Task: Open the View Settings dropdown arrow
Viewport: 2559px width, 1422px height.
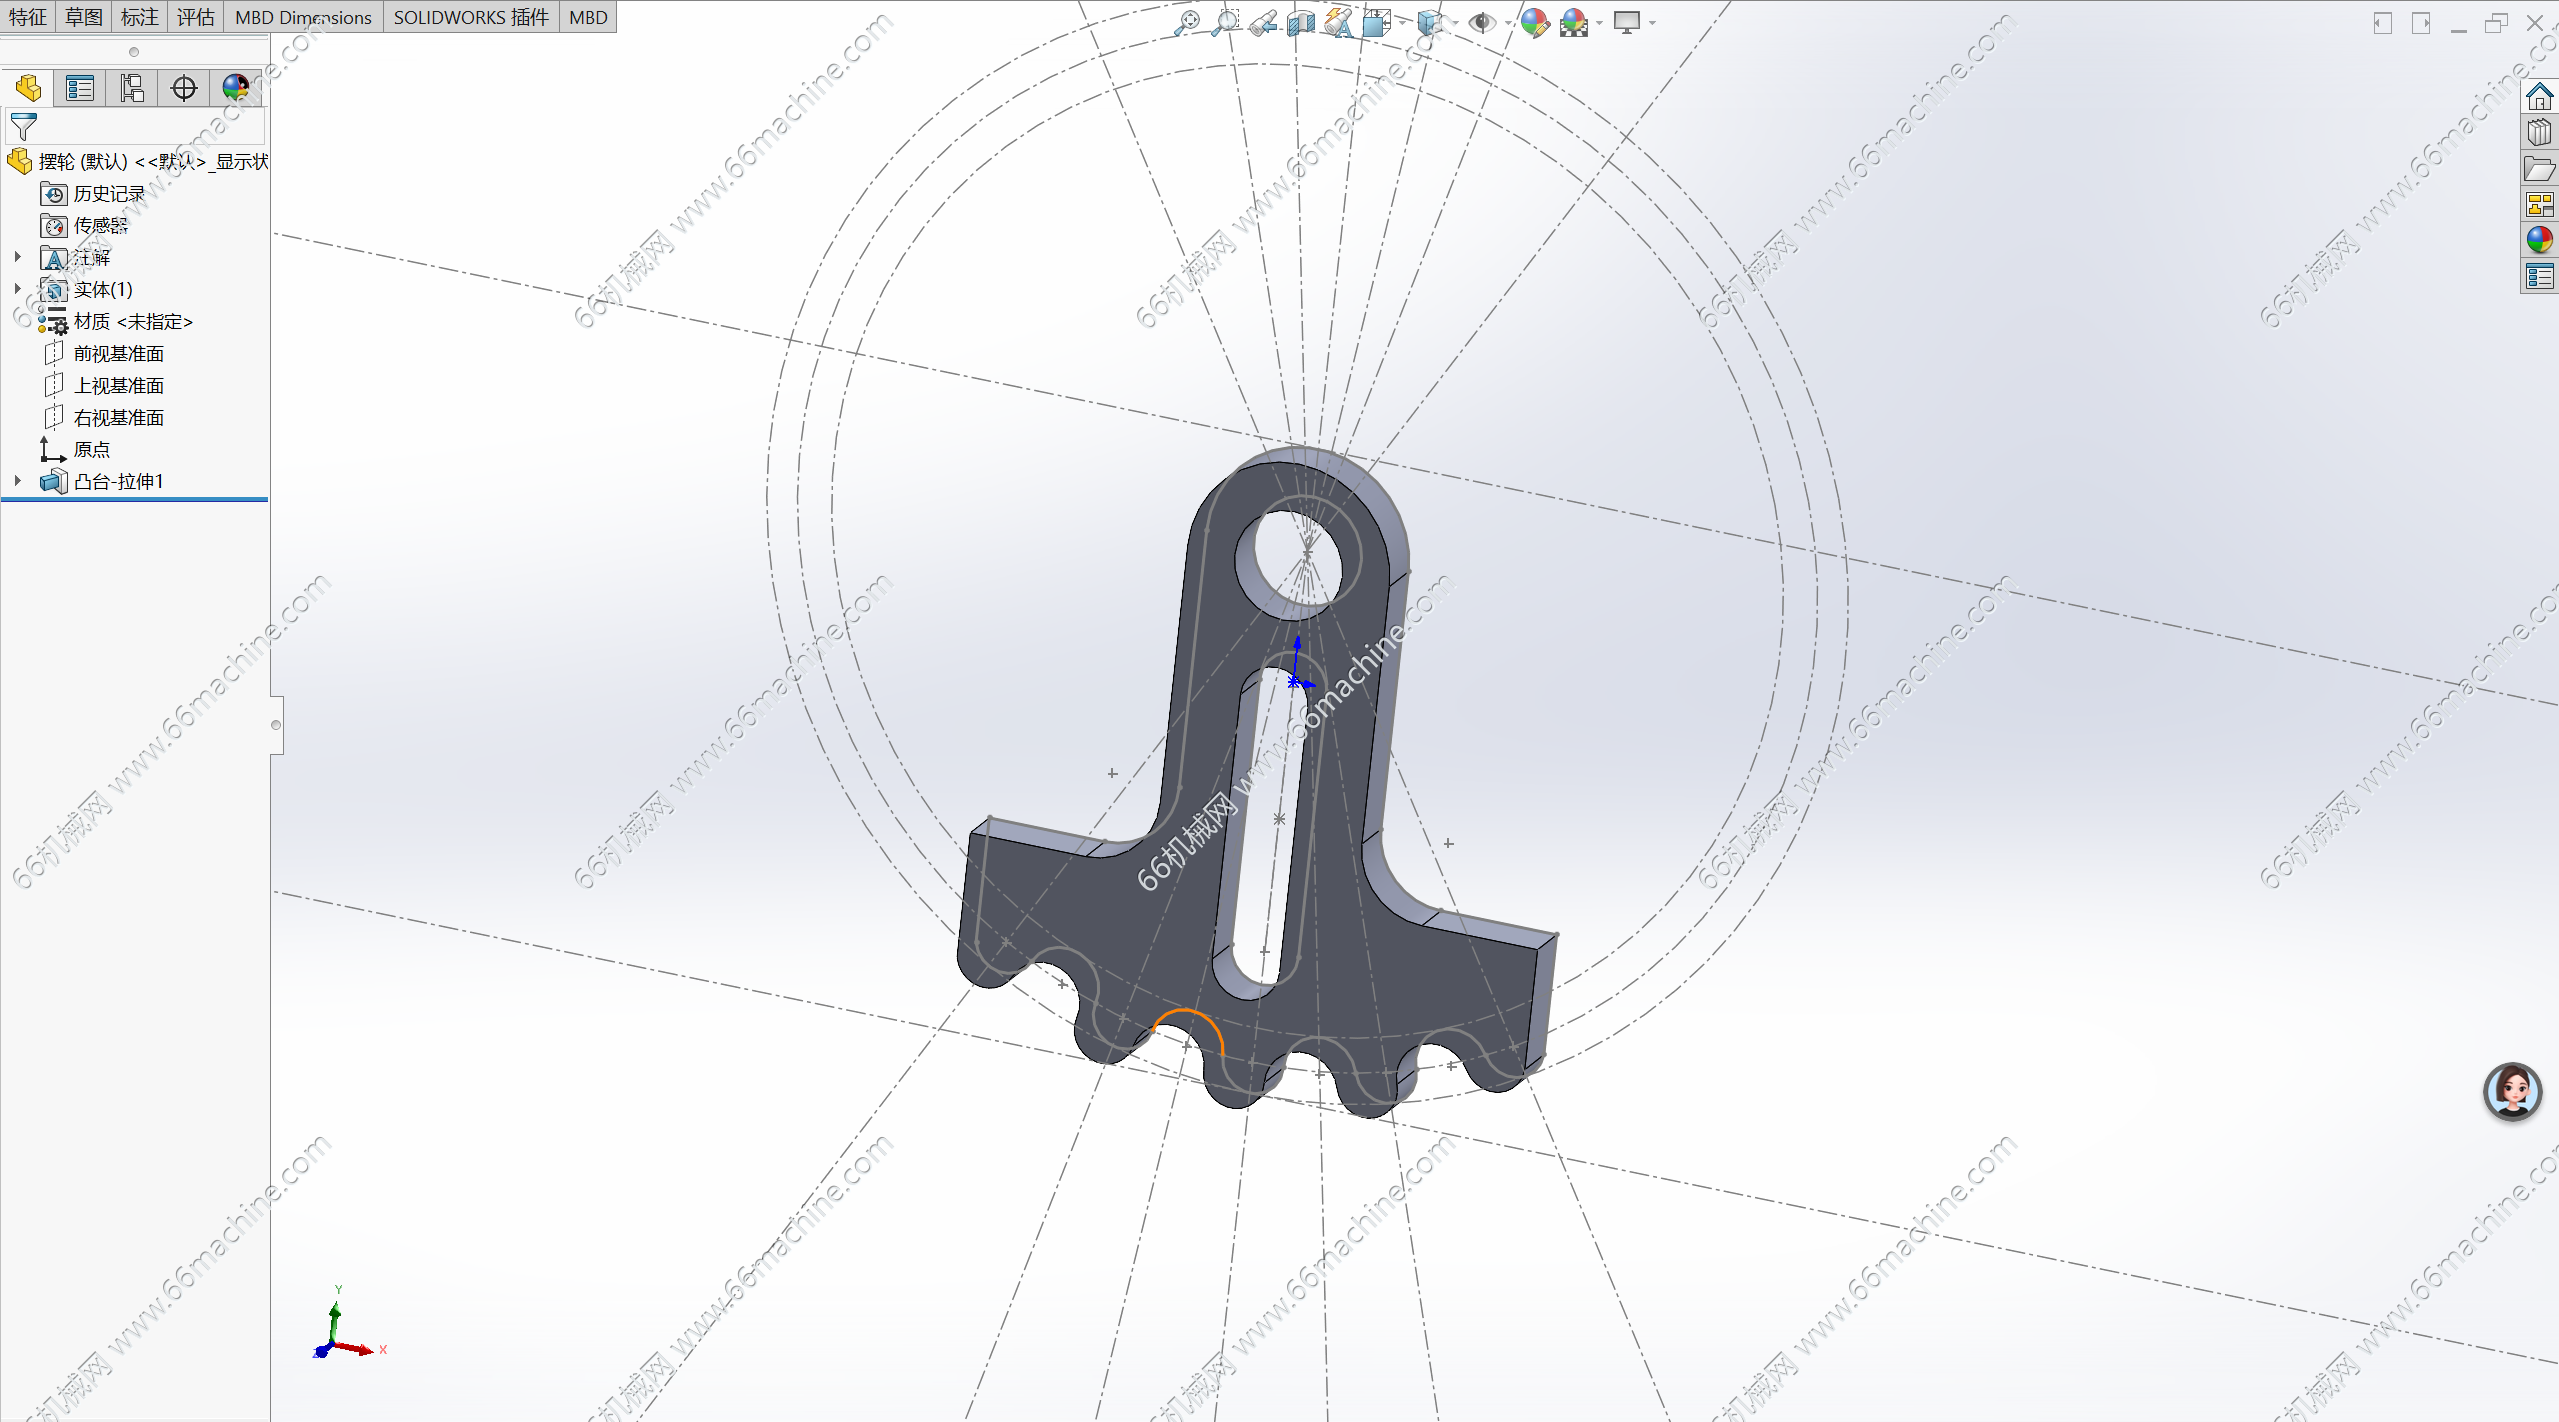Action: pyautogui.click(x=1652, y=22)
